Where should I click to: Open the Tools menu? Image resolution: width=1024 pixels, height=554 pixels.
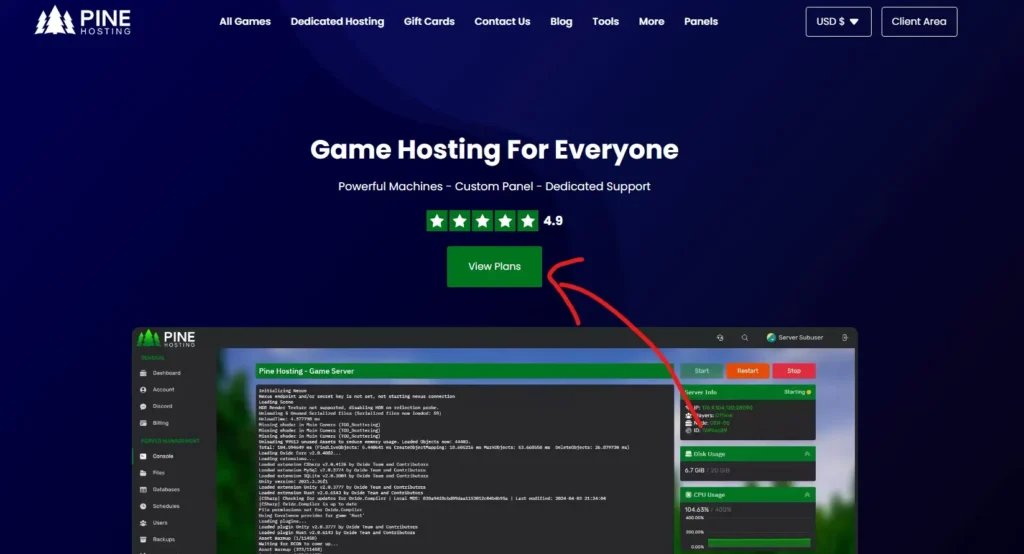click(x=605, y=22)
